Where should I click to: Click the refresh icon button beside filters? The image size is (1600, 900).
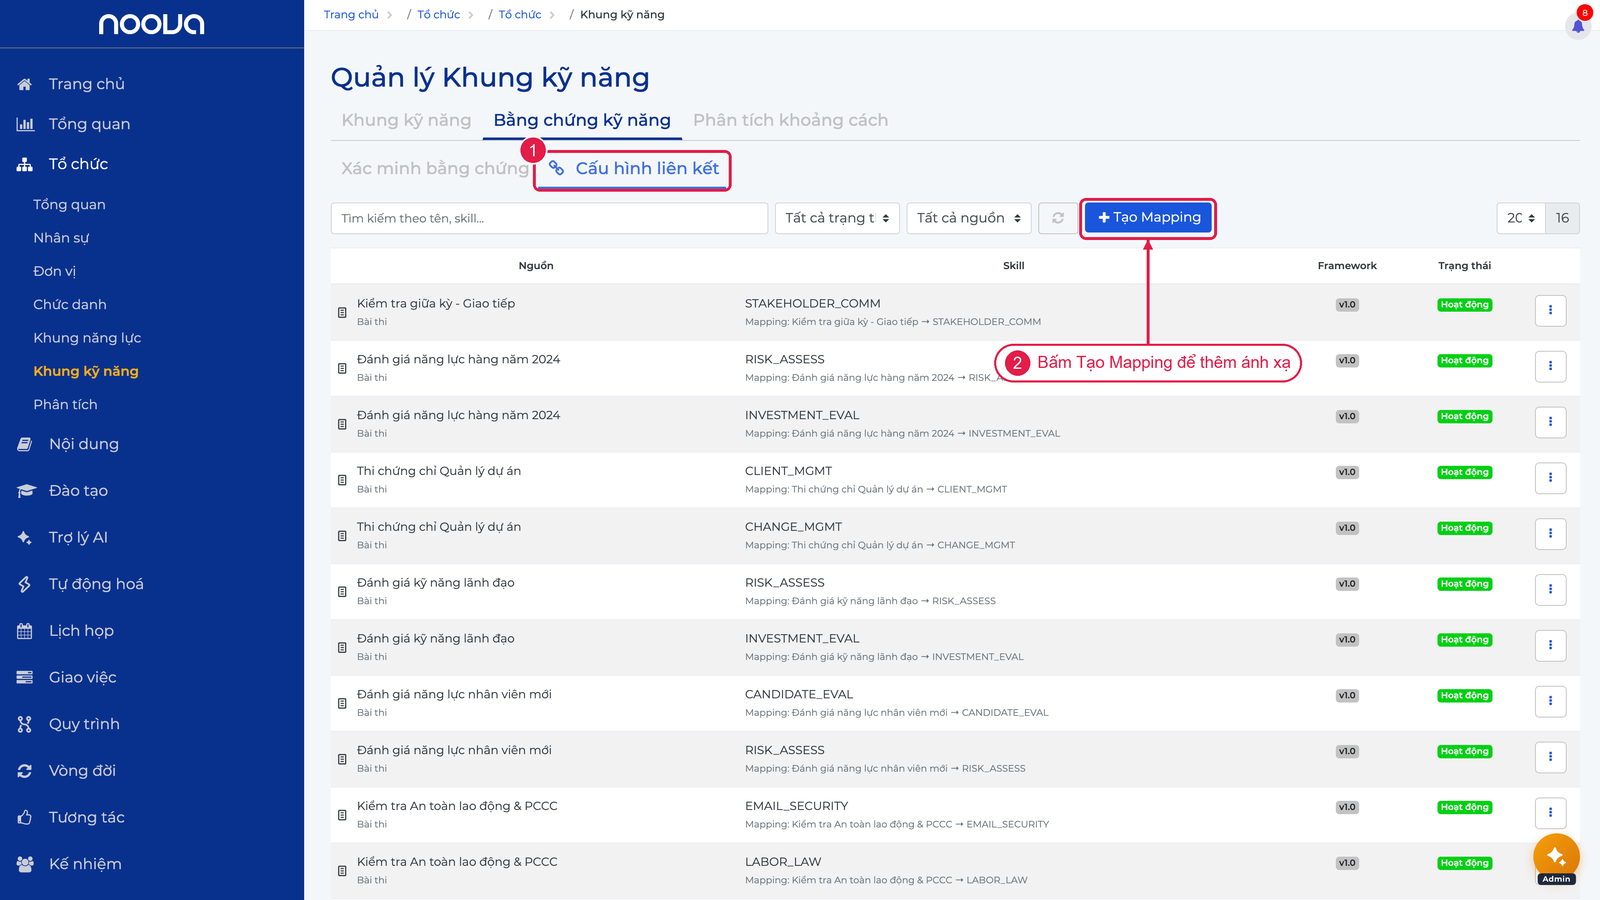click(x=1058, y=218)
